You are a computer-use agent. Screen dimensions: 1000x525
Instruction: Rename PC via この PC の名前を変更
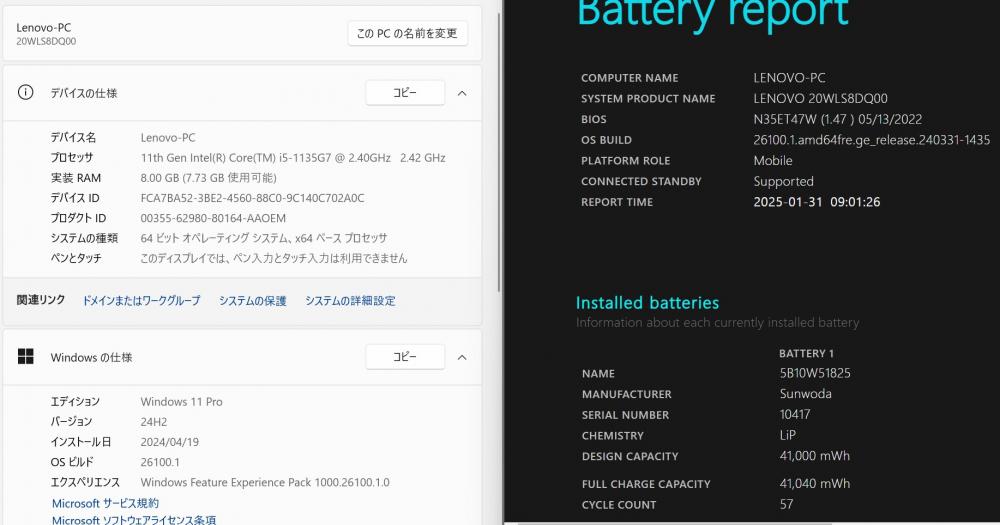pos(407,33)
